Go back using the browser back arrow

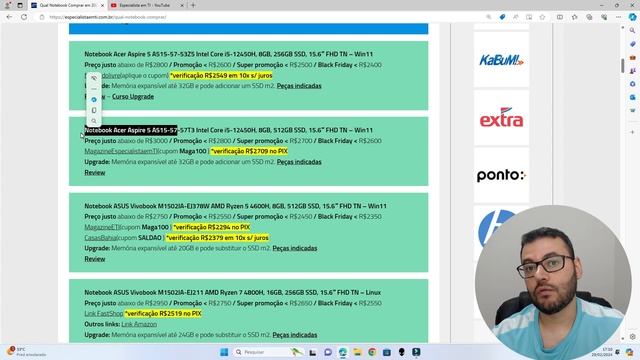tap(9, 17)
